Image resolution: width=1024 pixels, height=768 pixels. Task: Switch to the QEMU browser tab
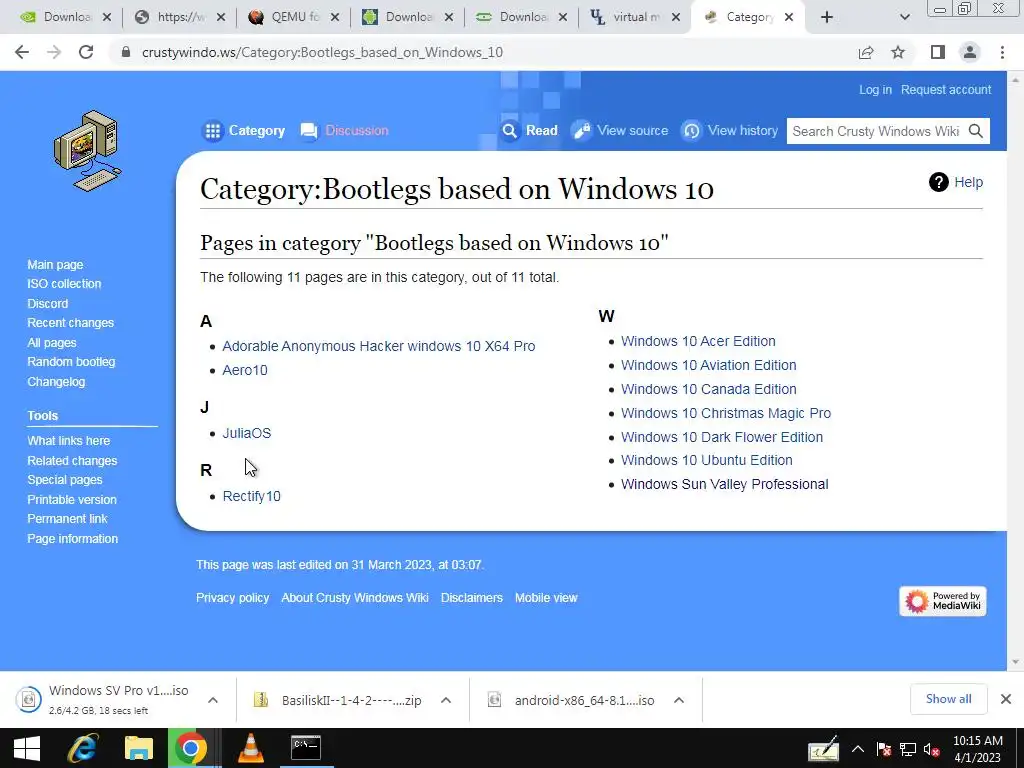point(293,17)
